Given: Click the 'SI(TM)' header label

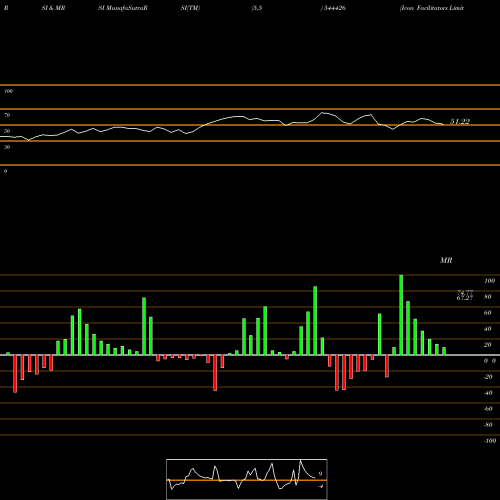Looking at the screenshot, I should click(x=190, y=8).
